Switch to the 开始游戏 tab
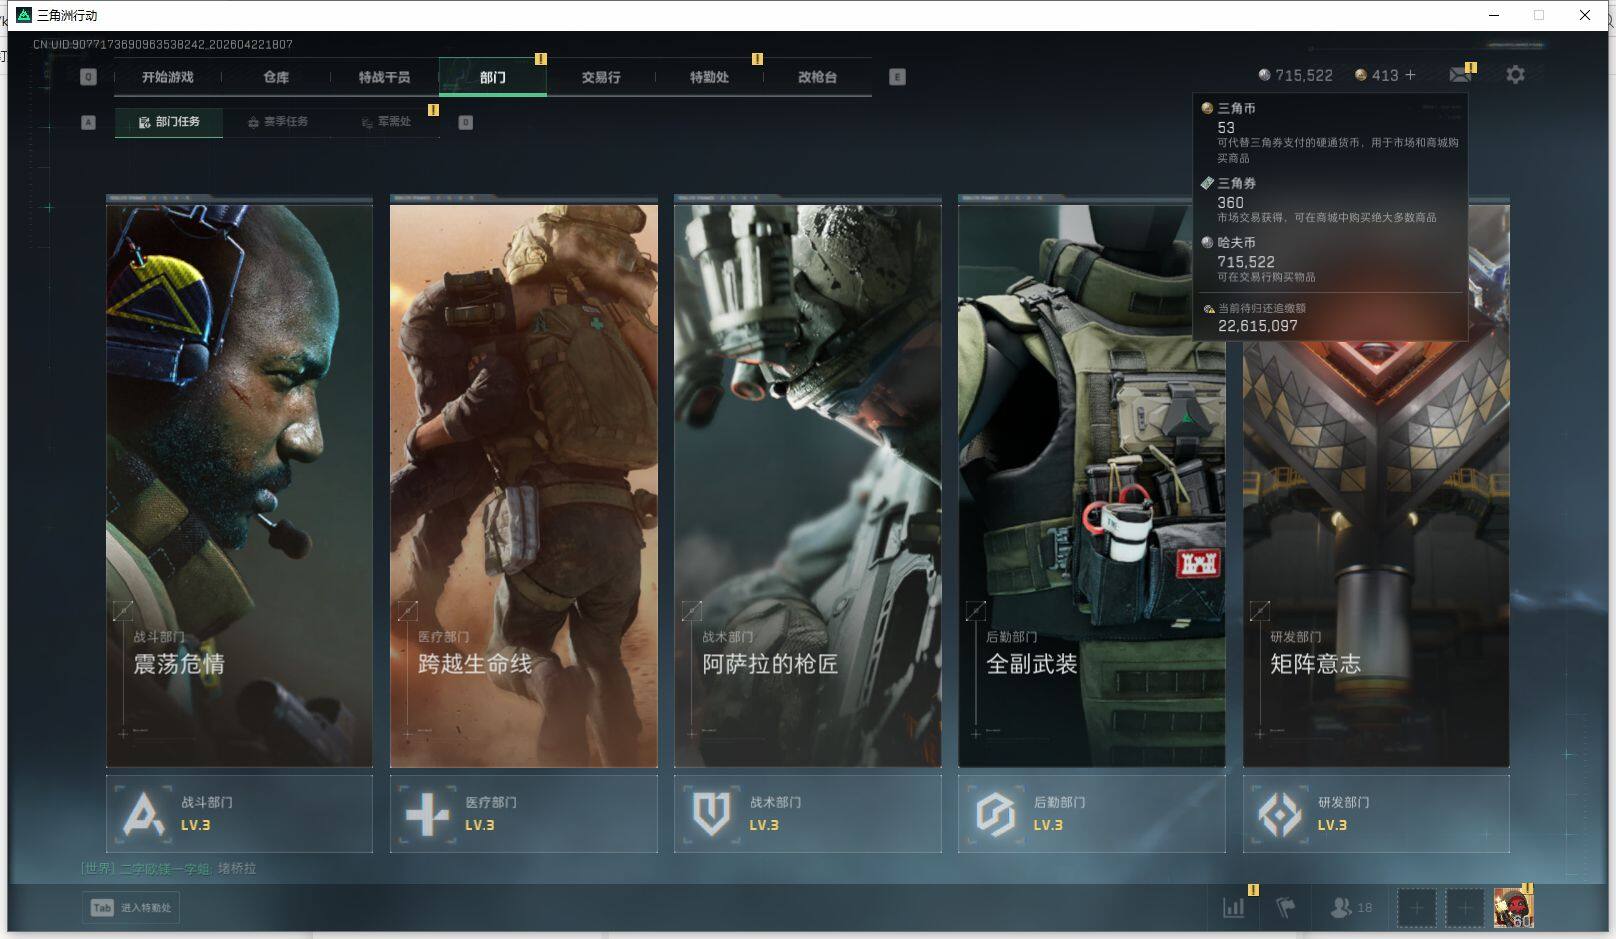Screen dimensions: 1616x939 pos(168,77)
